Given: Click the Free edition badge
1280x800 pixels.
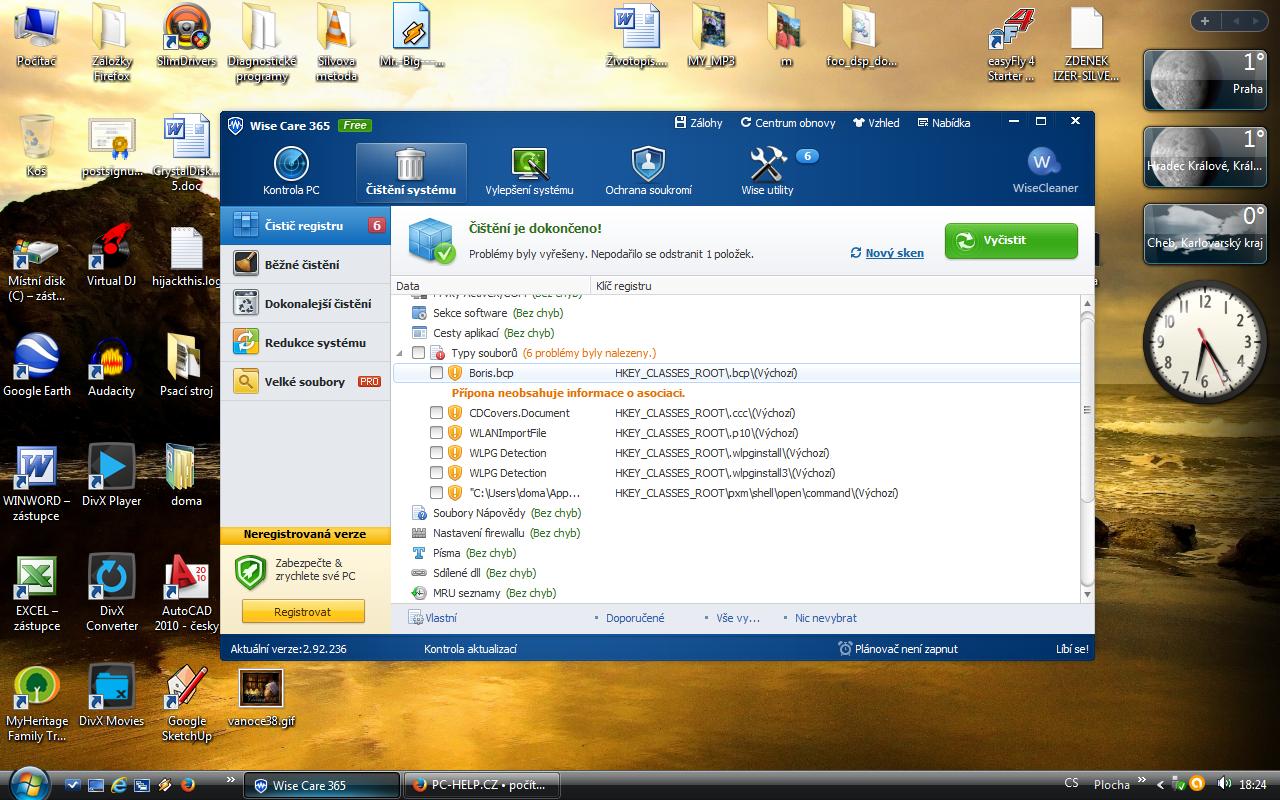Looking at the screenshot, I should click(x=354, y=125).
